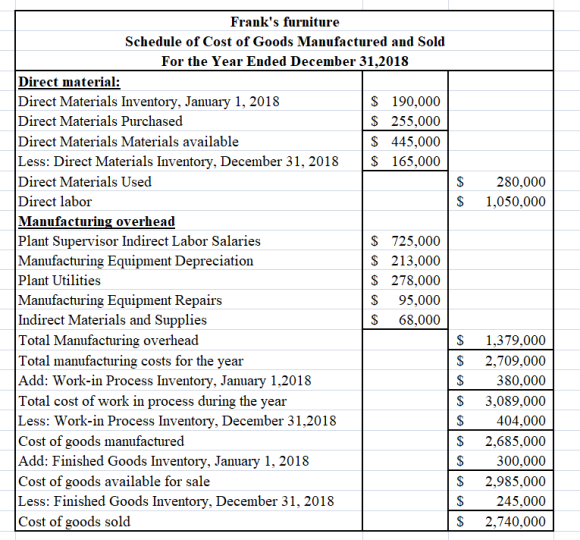
Task: Select the 68,000 value cell
Action: point(405,320)
